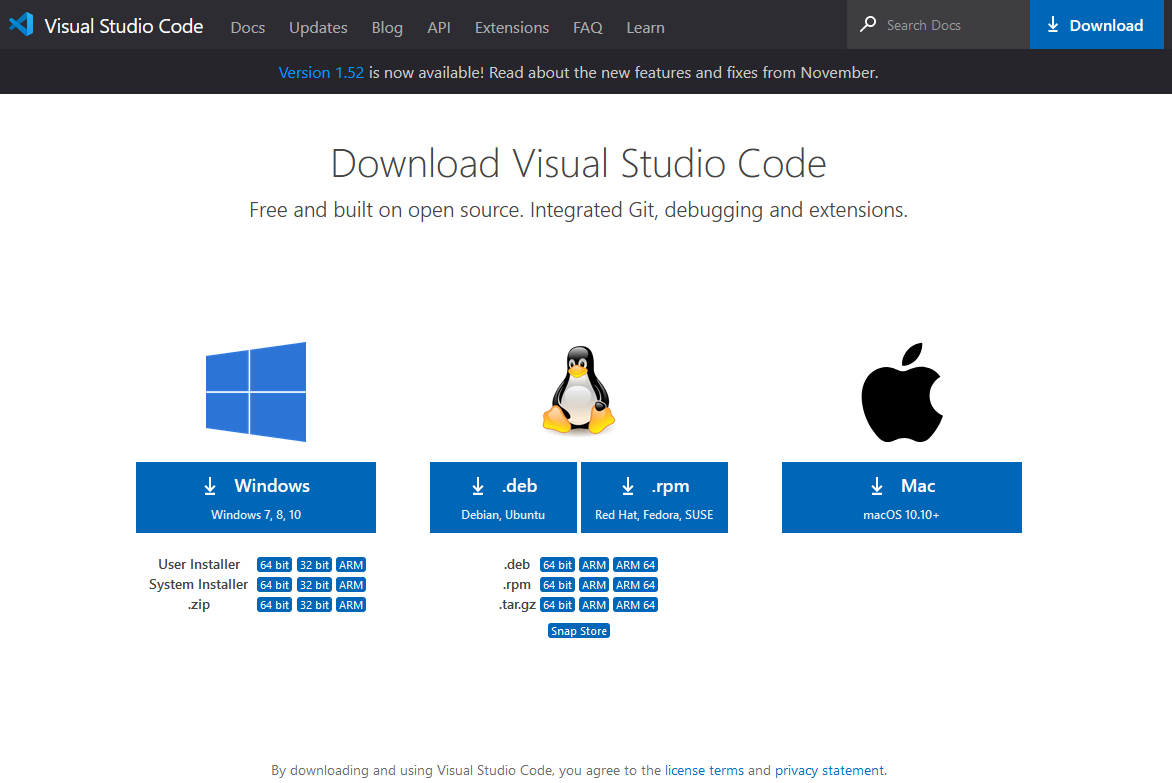Screen dimensions: 1172x783
Task: Click the Windows '.zip' row label
Action: (199, 605)
